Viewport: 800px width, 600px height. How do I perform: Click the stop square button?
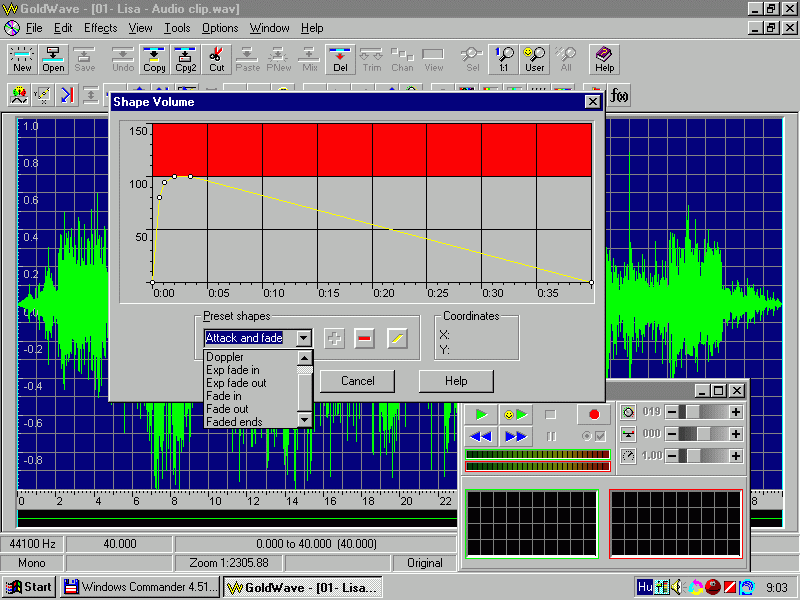click(x=550, y=414)
